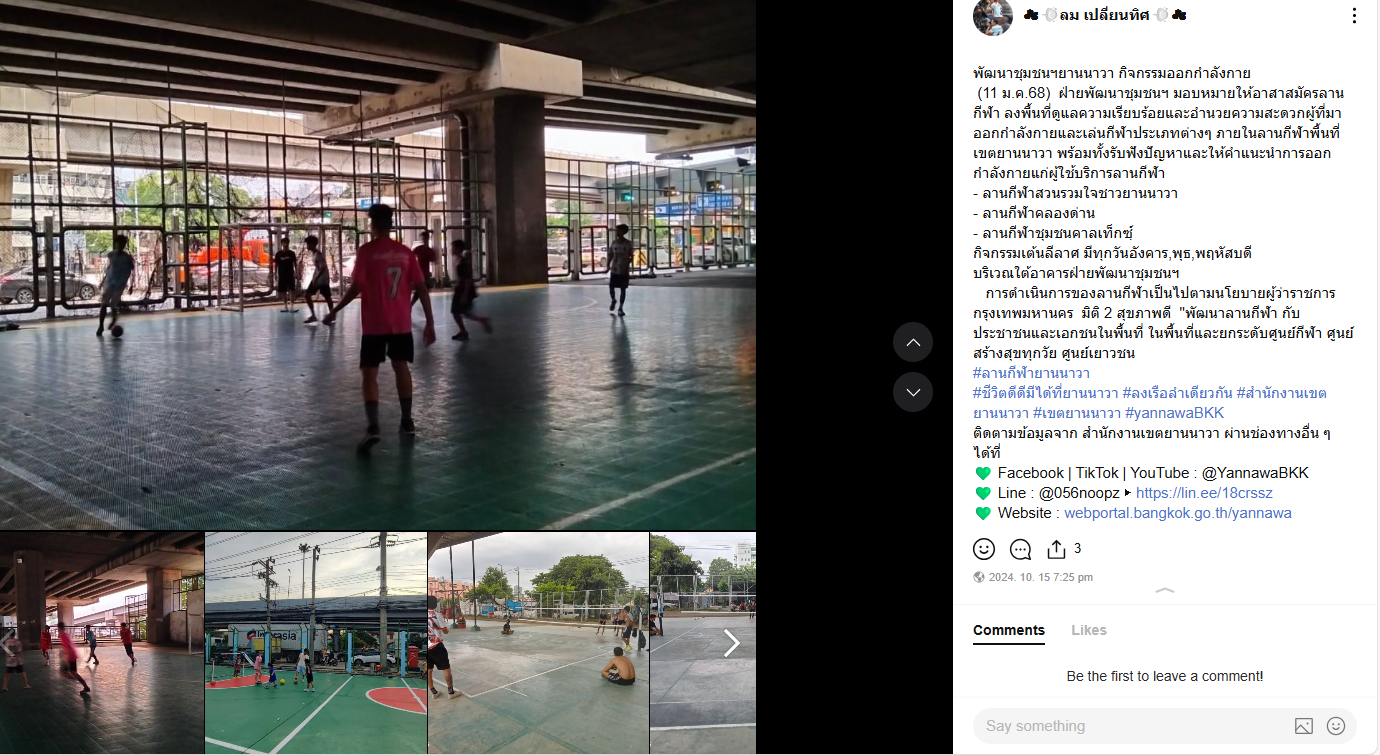1380x755 pixels.
Task: Collapse the post text with small up chevron
Action: (1165, 591)
